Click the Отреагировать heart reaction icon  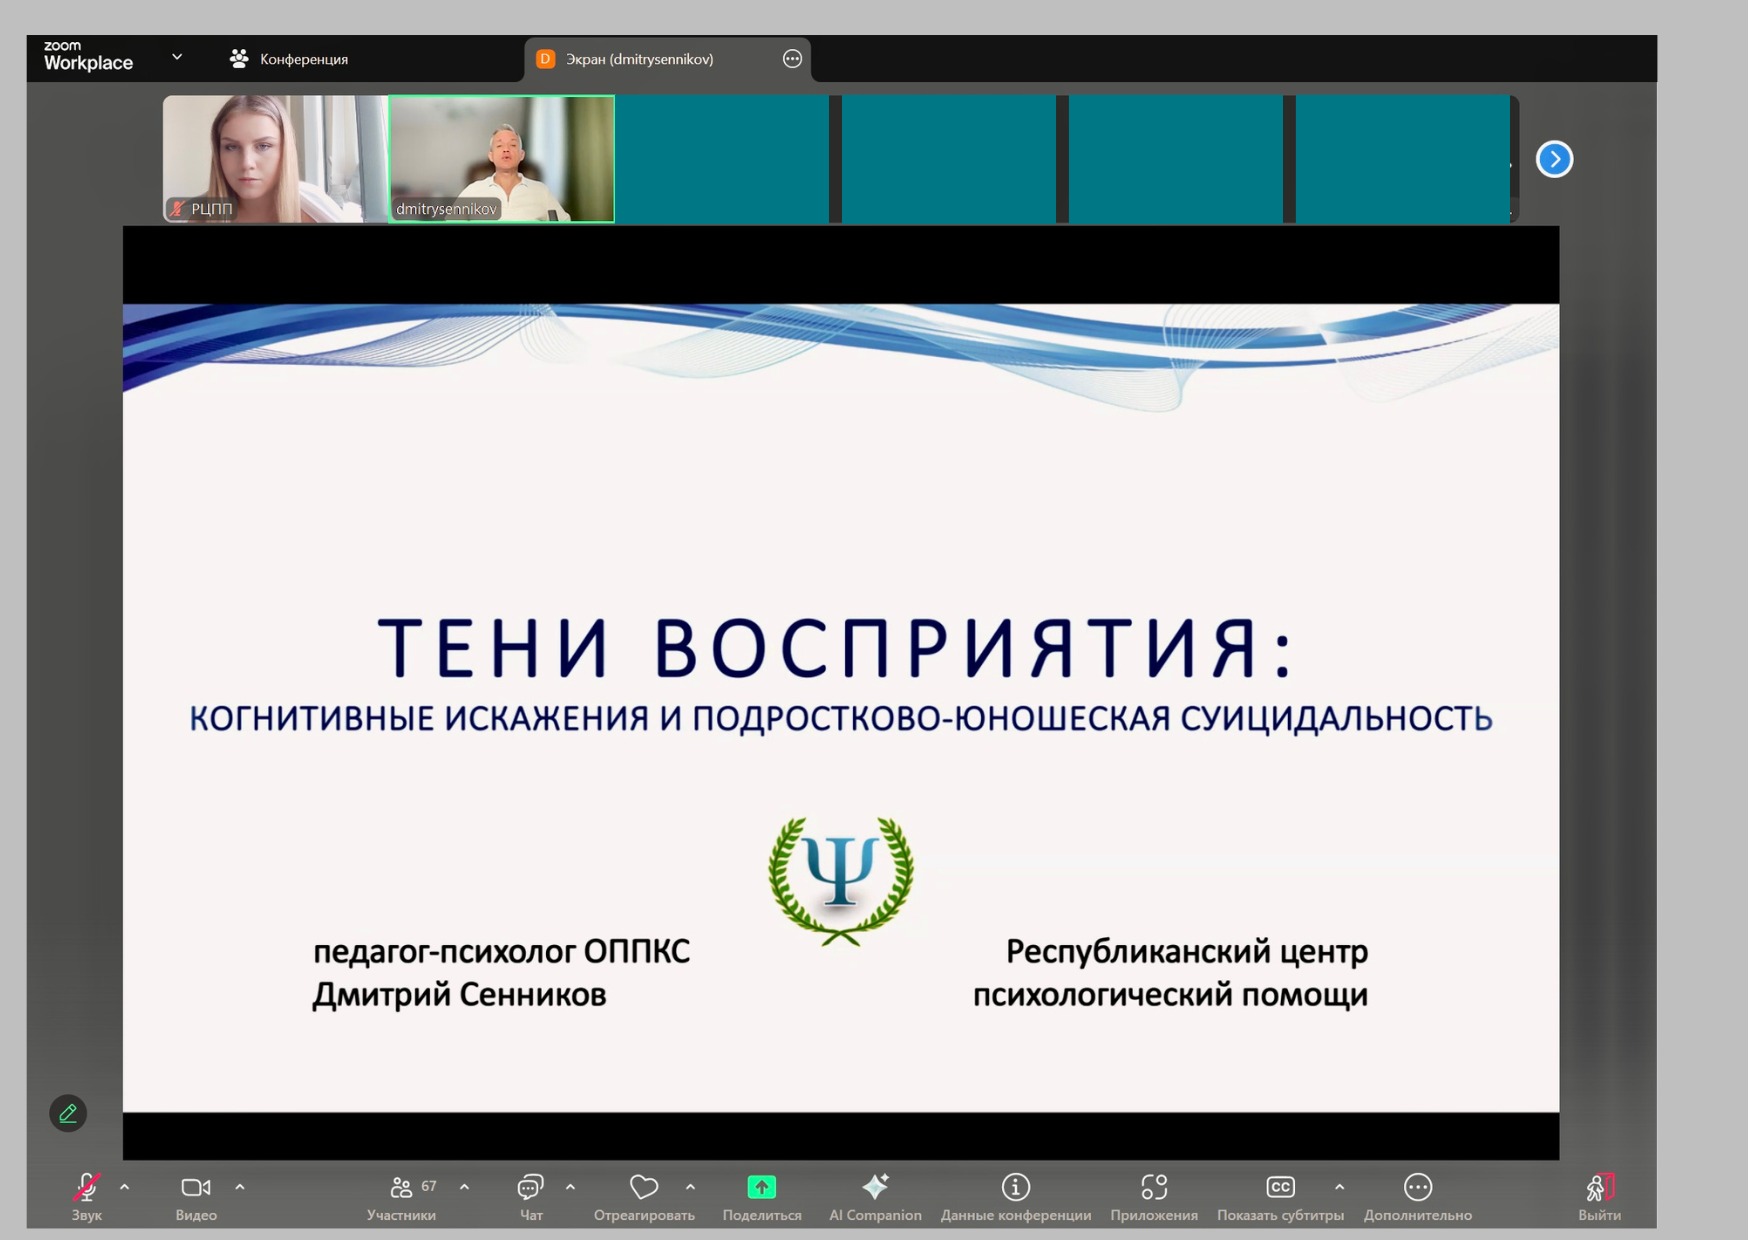point(644,1187)
